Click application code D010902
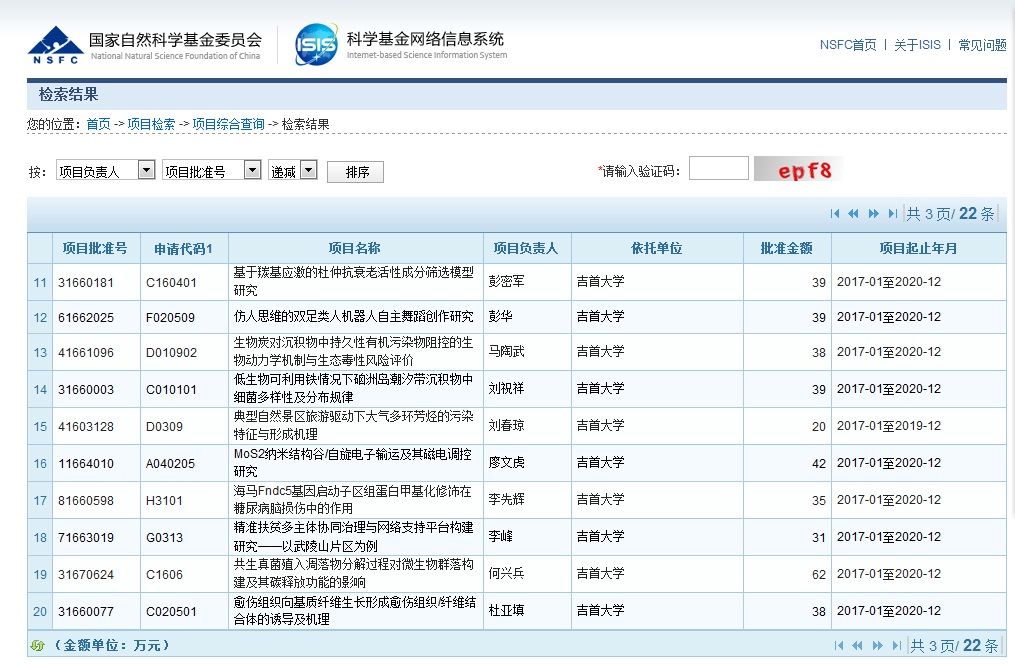The image size is (1015, 665). point(171,352)
